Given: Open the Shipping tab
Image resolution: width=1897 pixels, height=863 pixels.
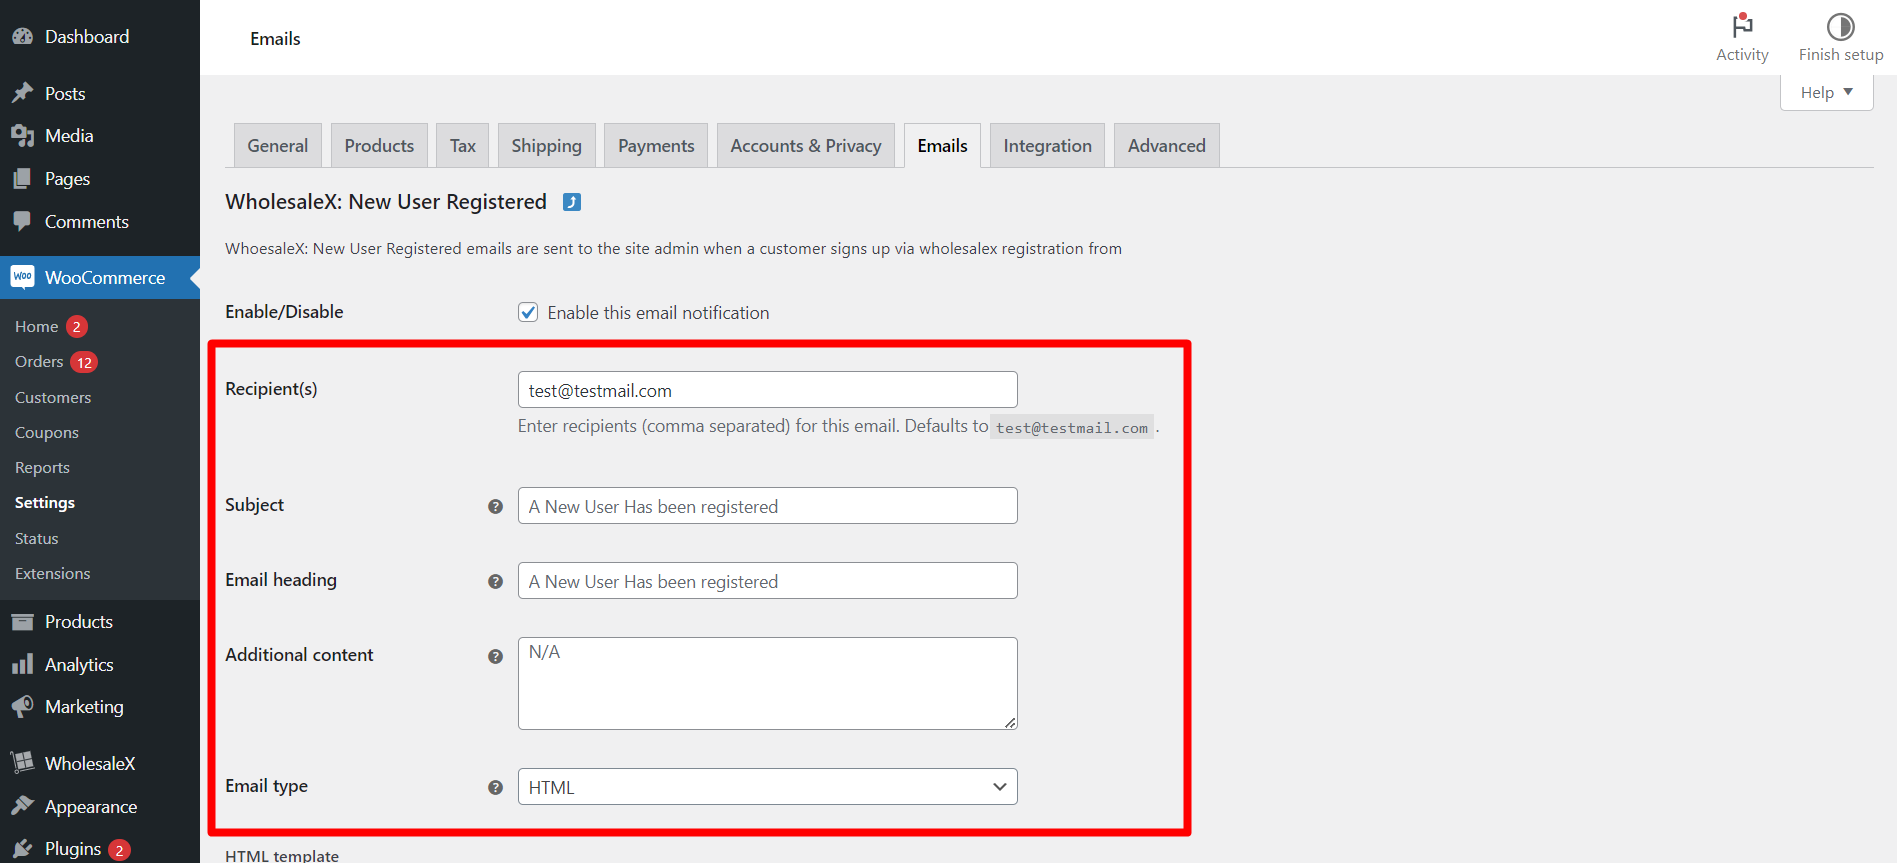Looking at the screenshot, I should pyautogui.click(x=546, y=146).
